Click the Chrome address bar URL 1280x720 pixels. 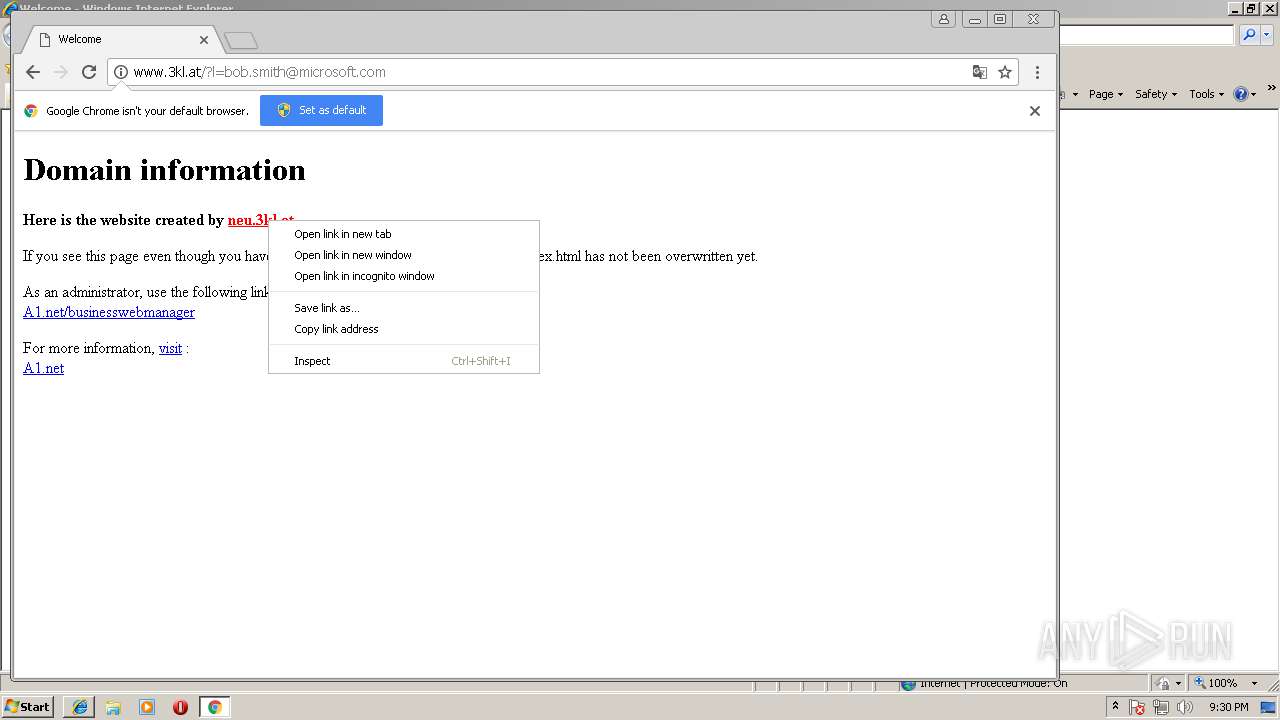[x=260, y=72]
